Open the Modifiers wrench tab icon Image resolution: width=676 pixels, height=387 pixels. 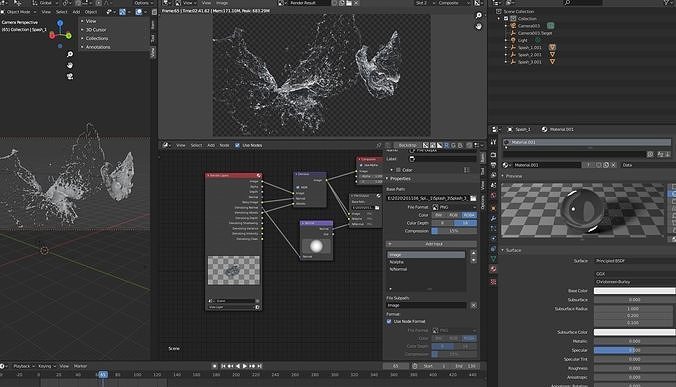pos(494,218)
